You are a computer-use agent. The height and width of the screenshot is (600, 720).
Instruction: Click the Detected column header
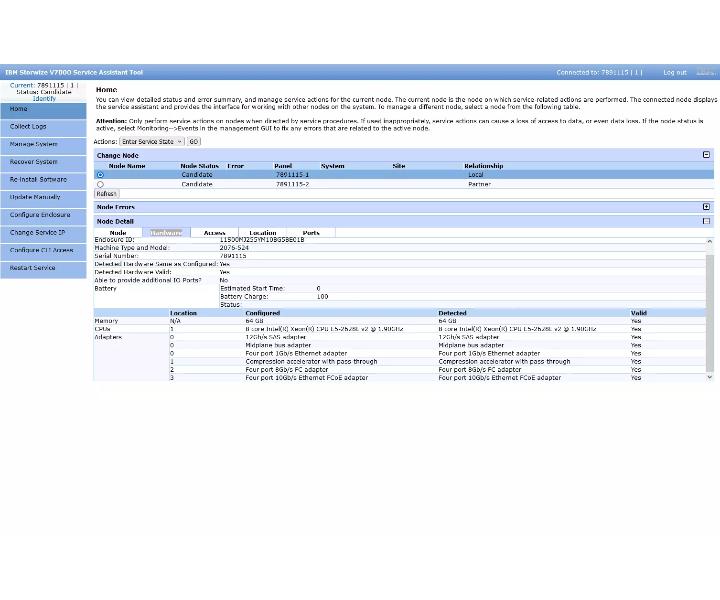452,313
